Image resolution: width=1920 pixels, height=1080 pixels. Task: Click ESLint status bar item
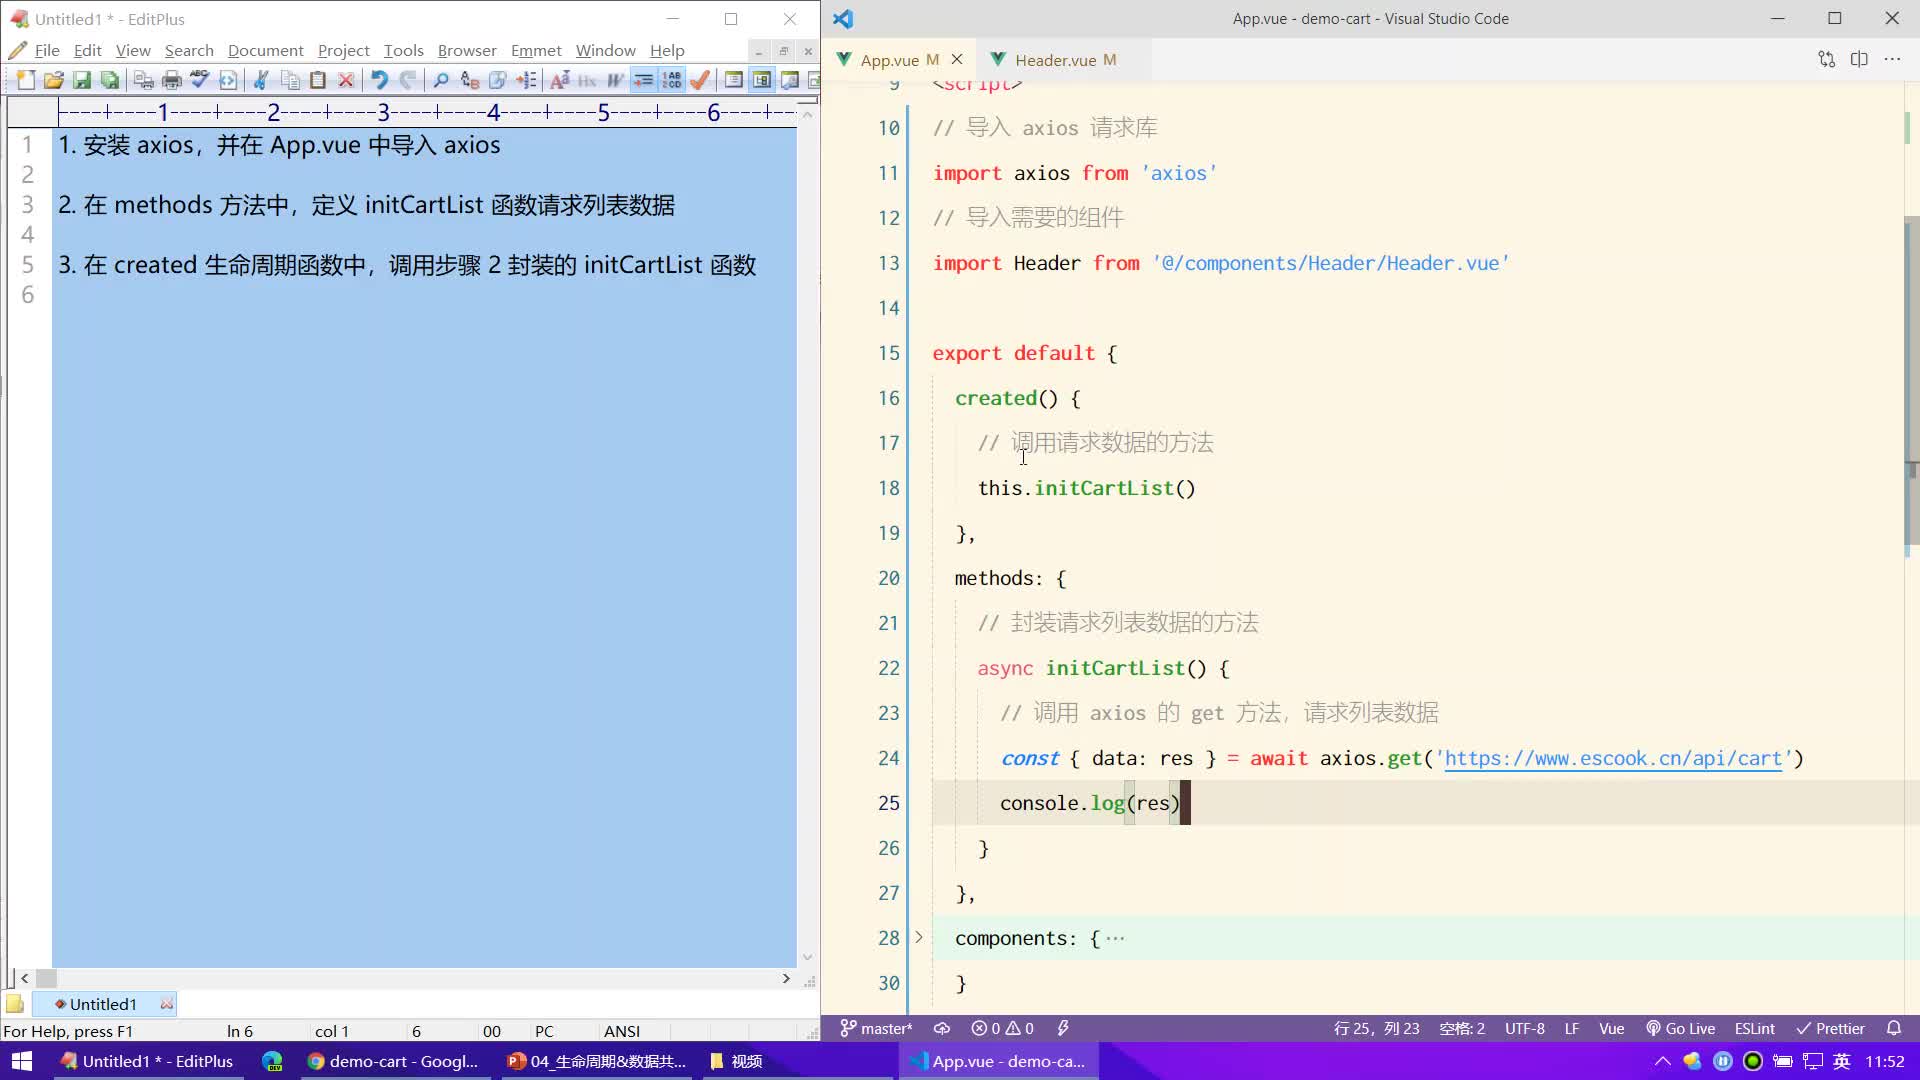pyautogui.click(x=1755, y=1028)
